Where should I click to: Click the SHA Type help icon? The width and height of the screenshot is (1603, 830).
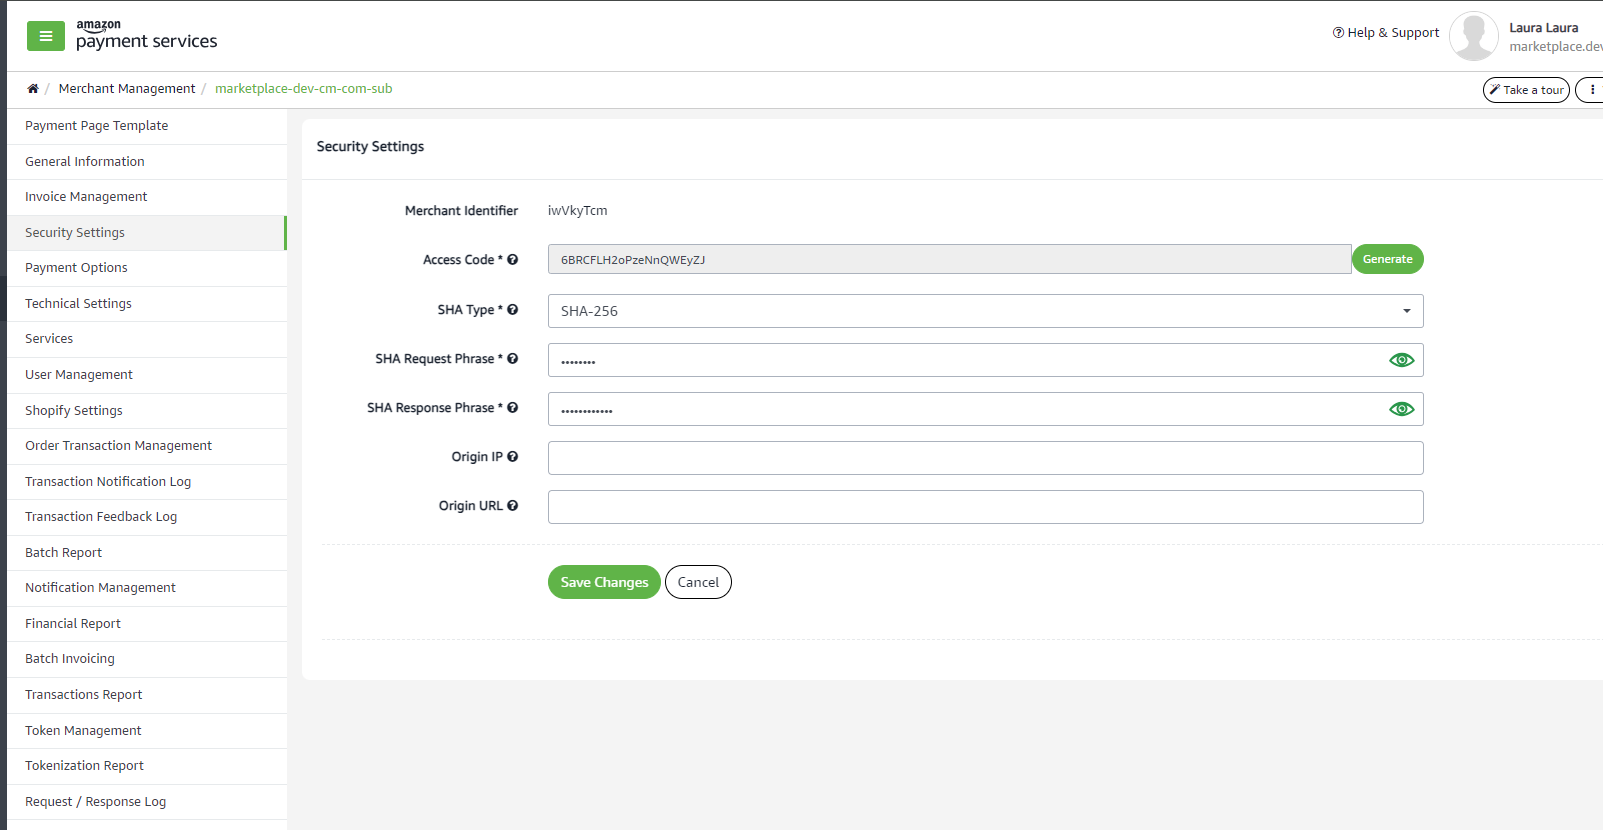pyautogui.click(x=513, y=310)
